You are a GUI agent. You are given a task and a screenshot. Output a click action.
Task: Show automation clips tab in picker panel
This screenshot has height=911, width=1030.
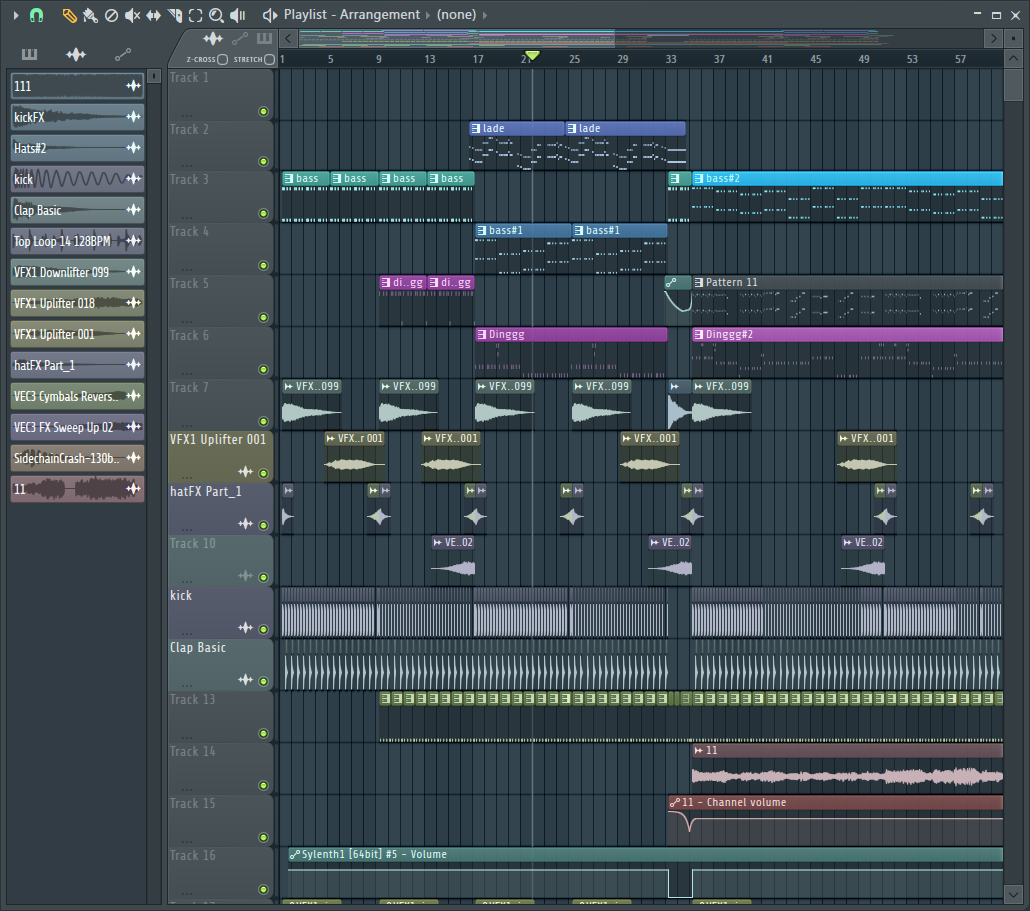(122, 54)
